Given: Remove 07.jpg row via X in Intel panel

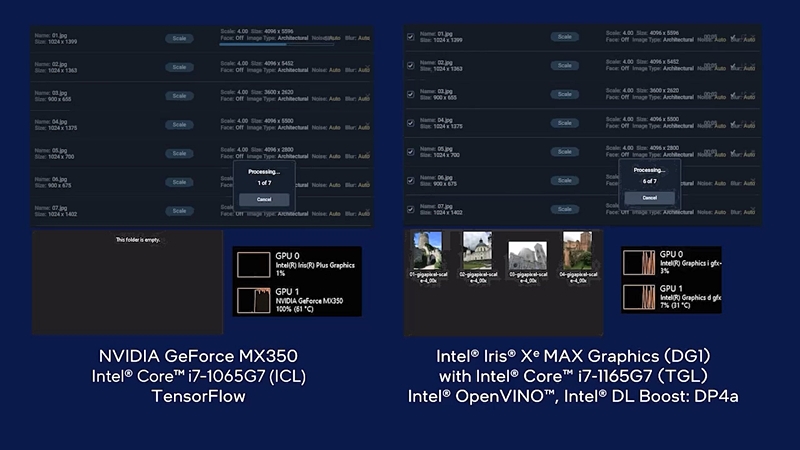Looking at the screenshot, I should (x=753, y=209).
